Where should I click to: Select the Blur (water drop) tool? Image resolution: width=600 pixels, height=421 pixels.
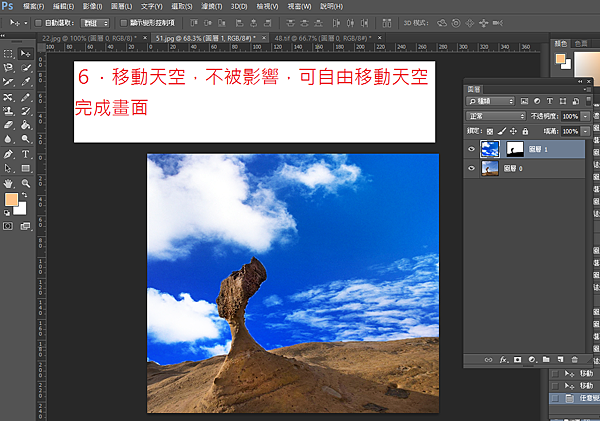[8, 139]
